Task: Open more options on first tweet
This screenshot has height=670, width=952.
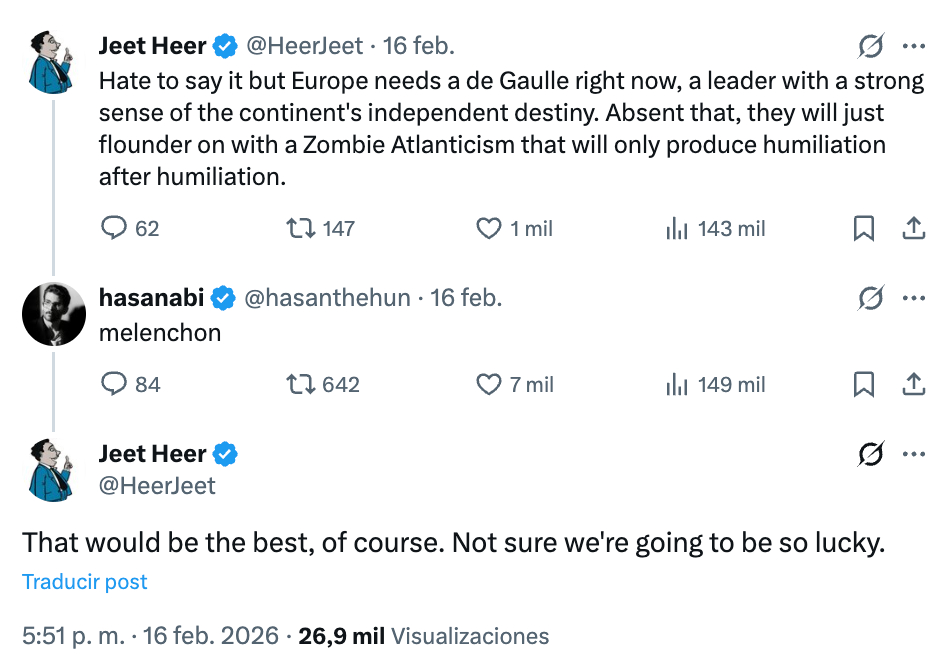Action: point(913,46)
